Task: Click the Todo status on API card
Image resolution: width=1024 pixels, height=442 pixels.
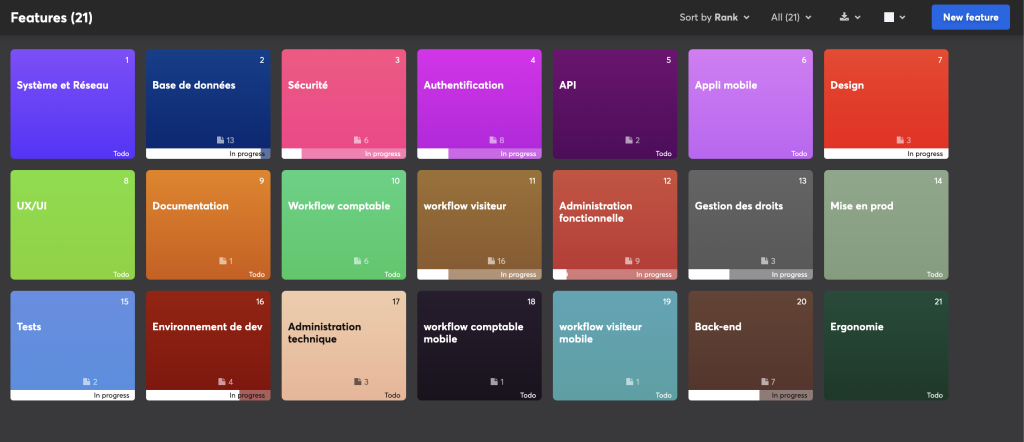Action: tap(664, 154)
